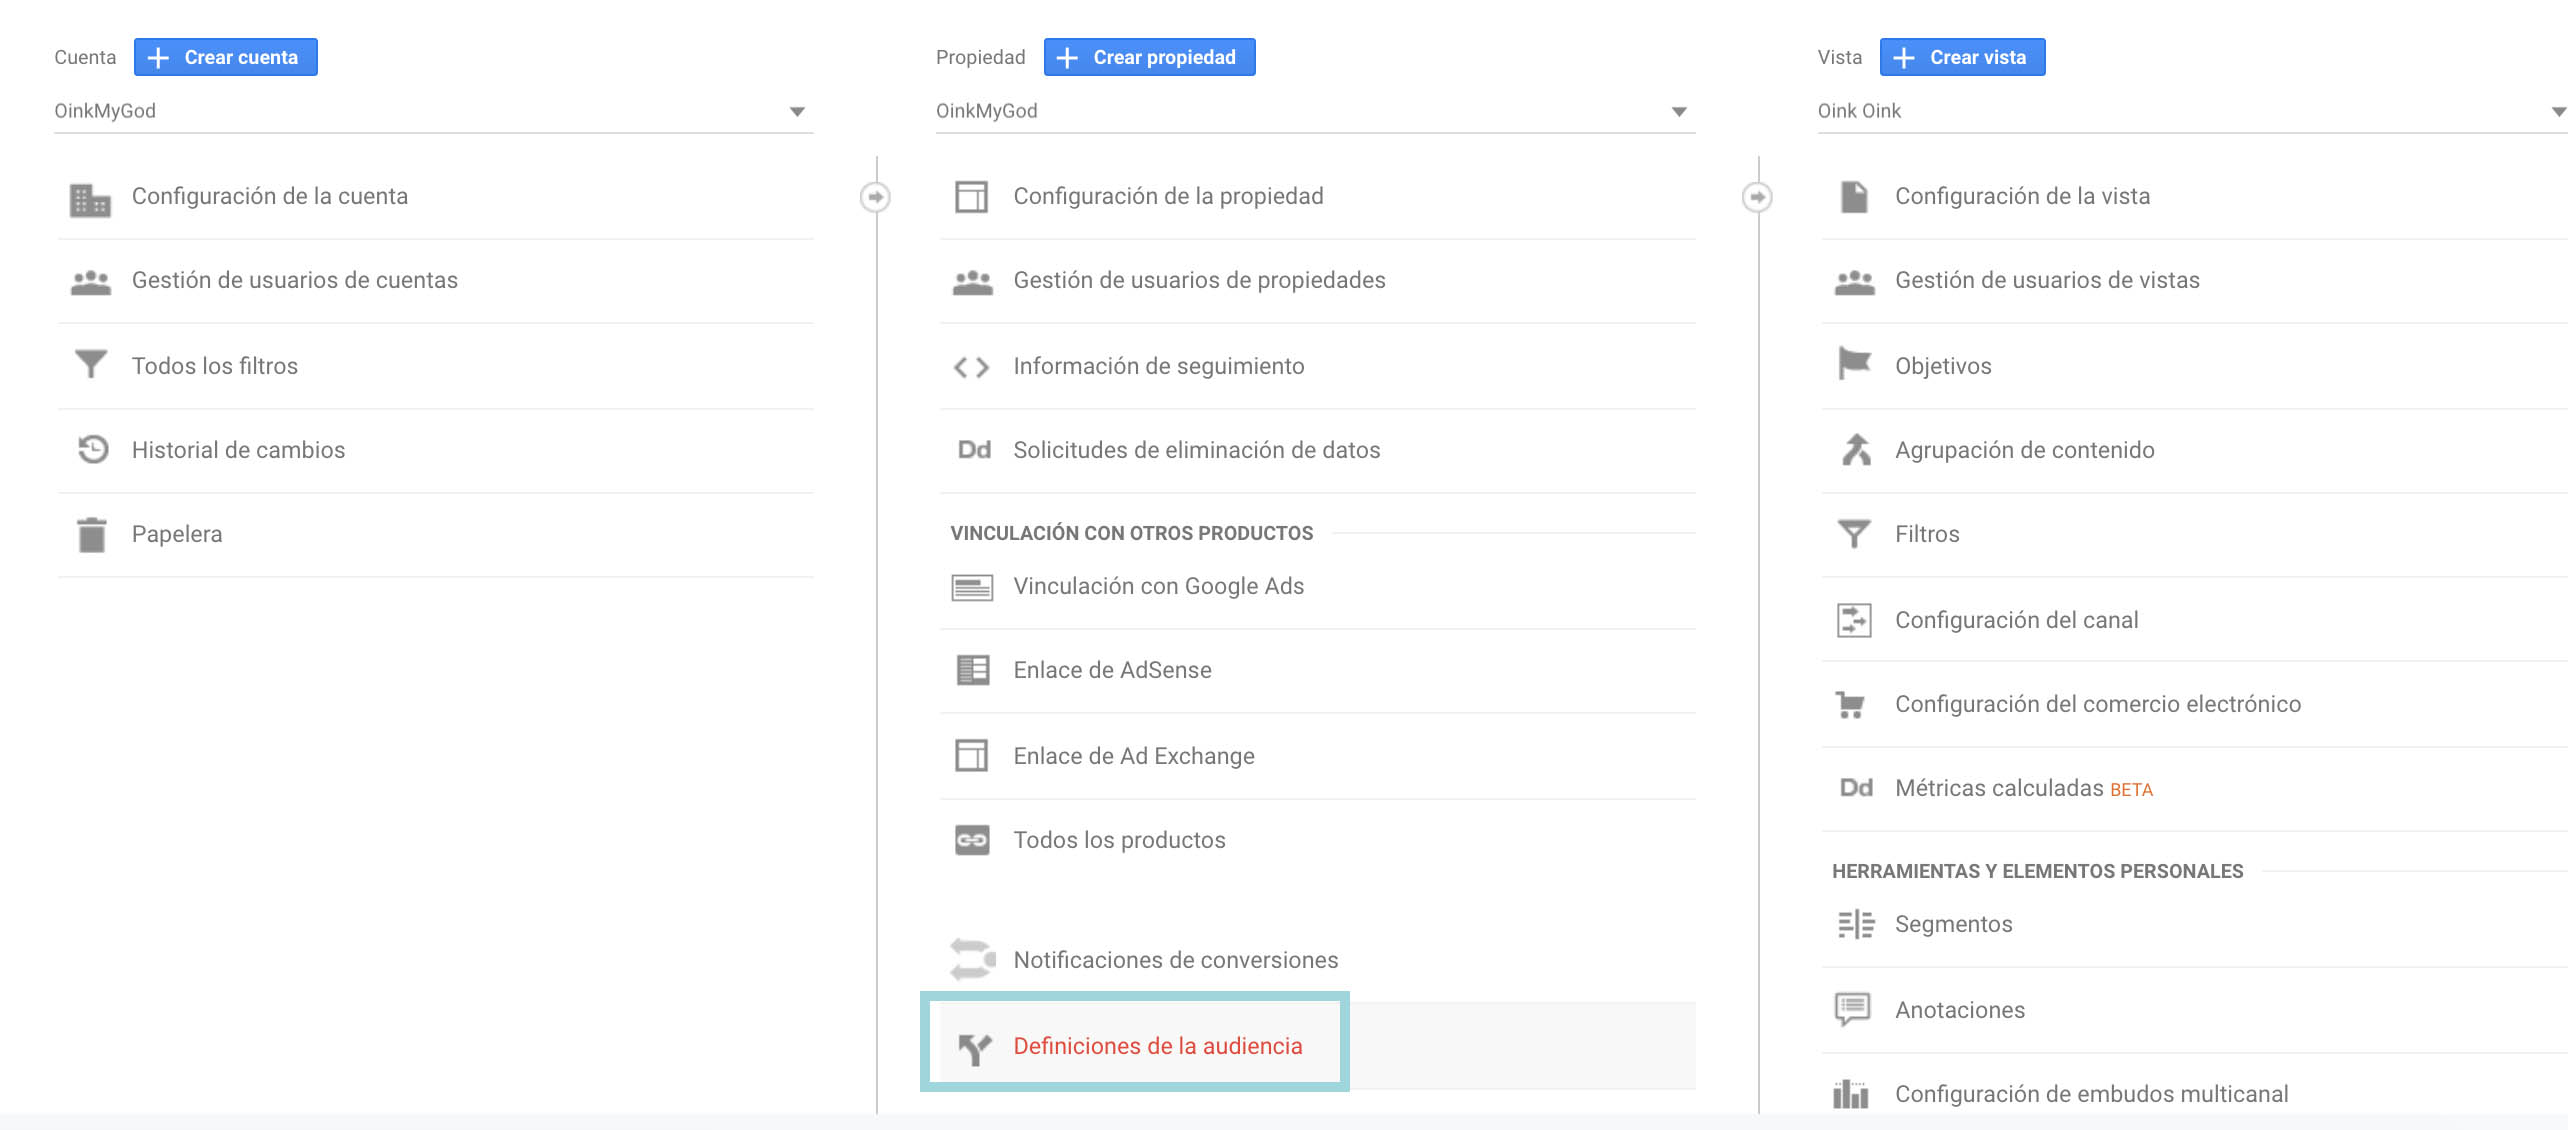This screenshot has height=1130, width=2568.
Task: Select the Configuración de la cuenta icon
Action: pyautogui.click(x=91, y=197)
